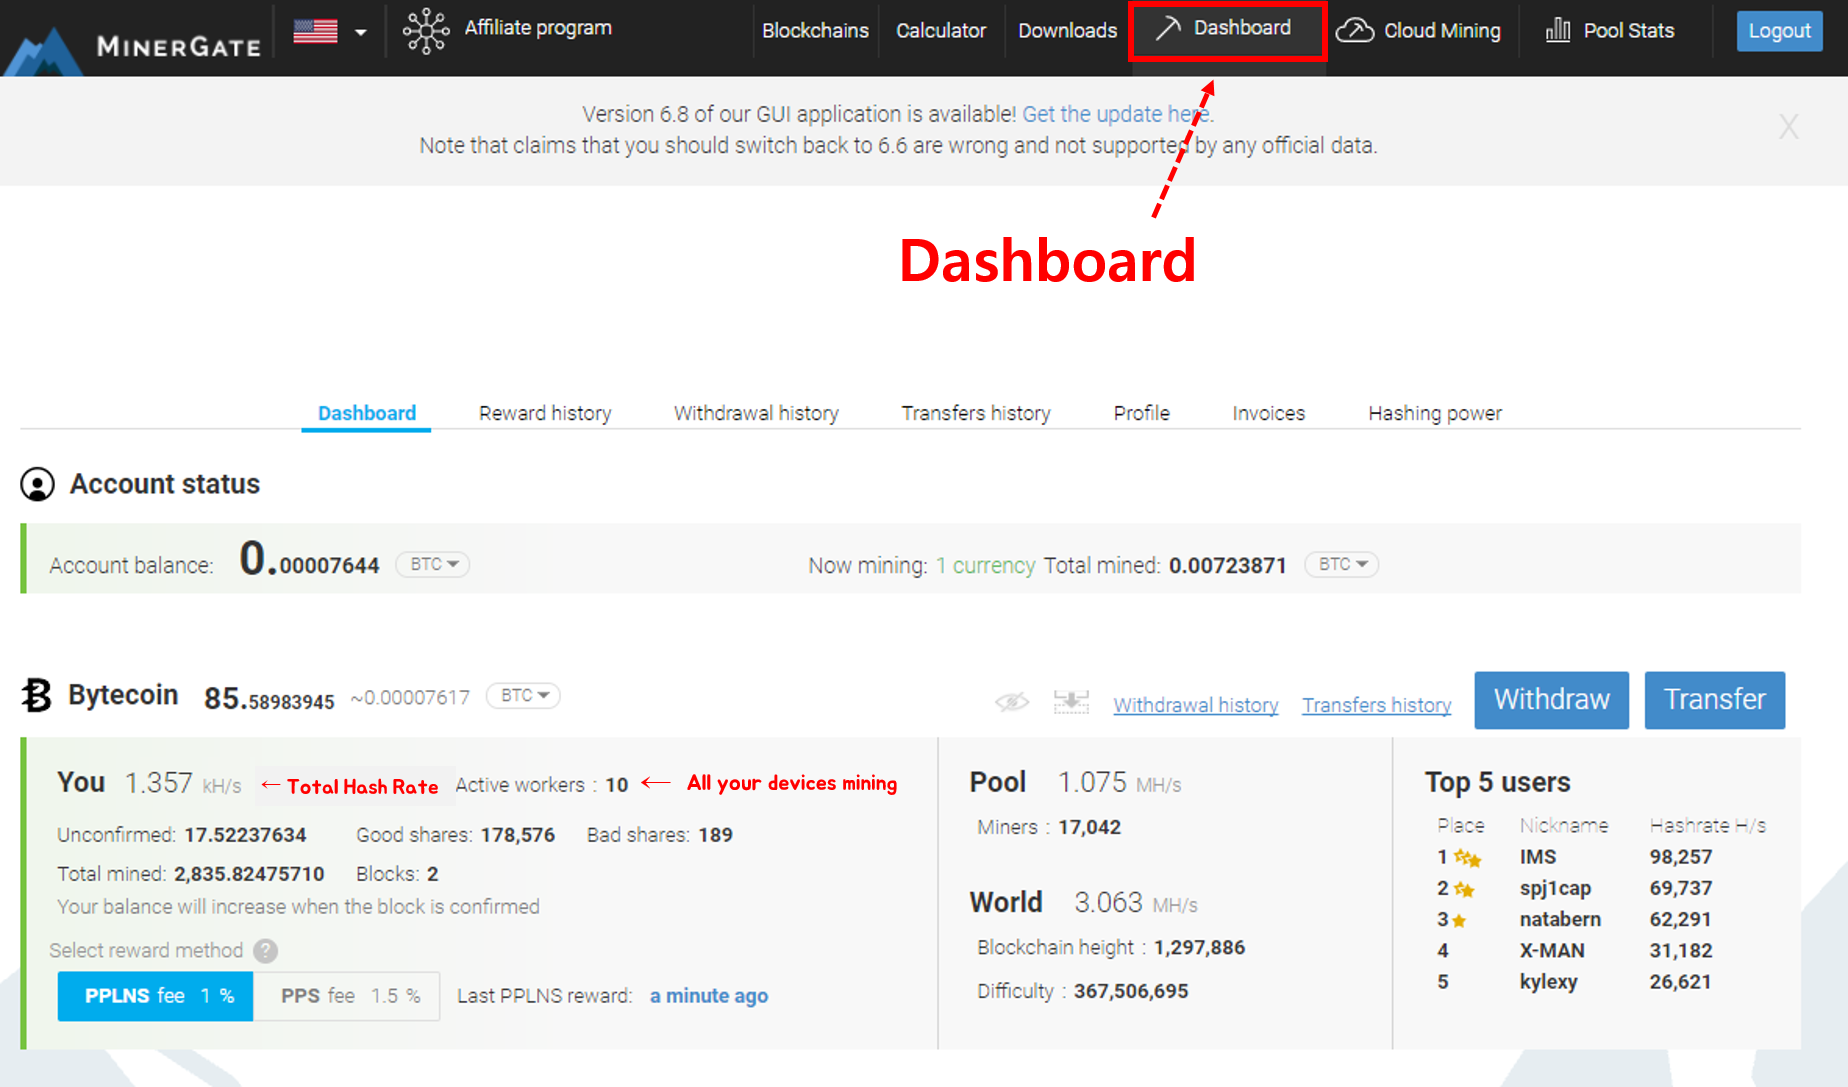Click the Withdraw button
The width and height of the screenshot is (1848, 1087).
coord(1551,700)
